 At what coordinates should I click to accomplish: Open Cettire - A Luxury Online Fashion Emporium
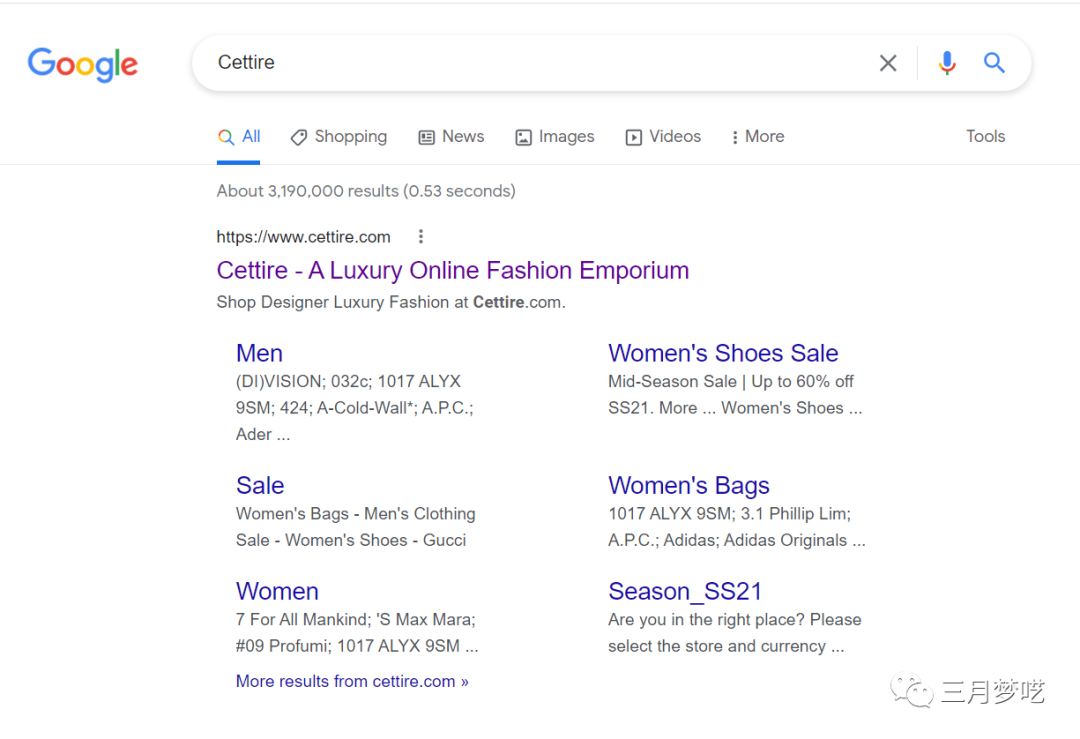[452, 271]
